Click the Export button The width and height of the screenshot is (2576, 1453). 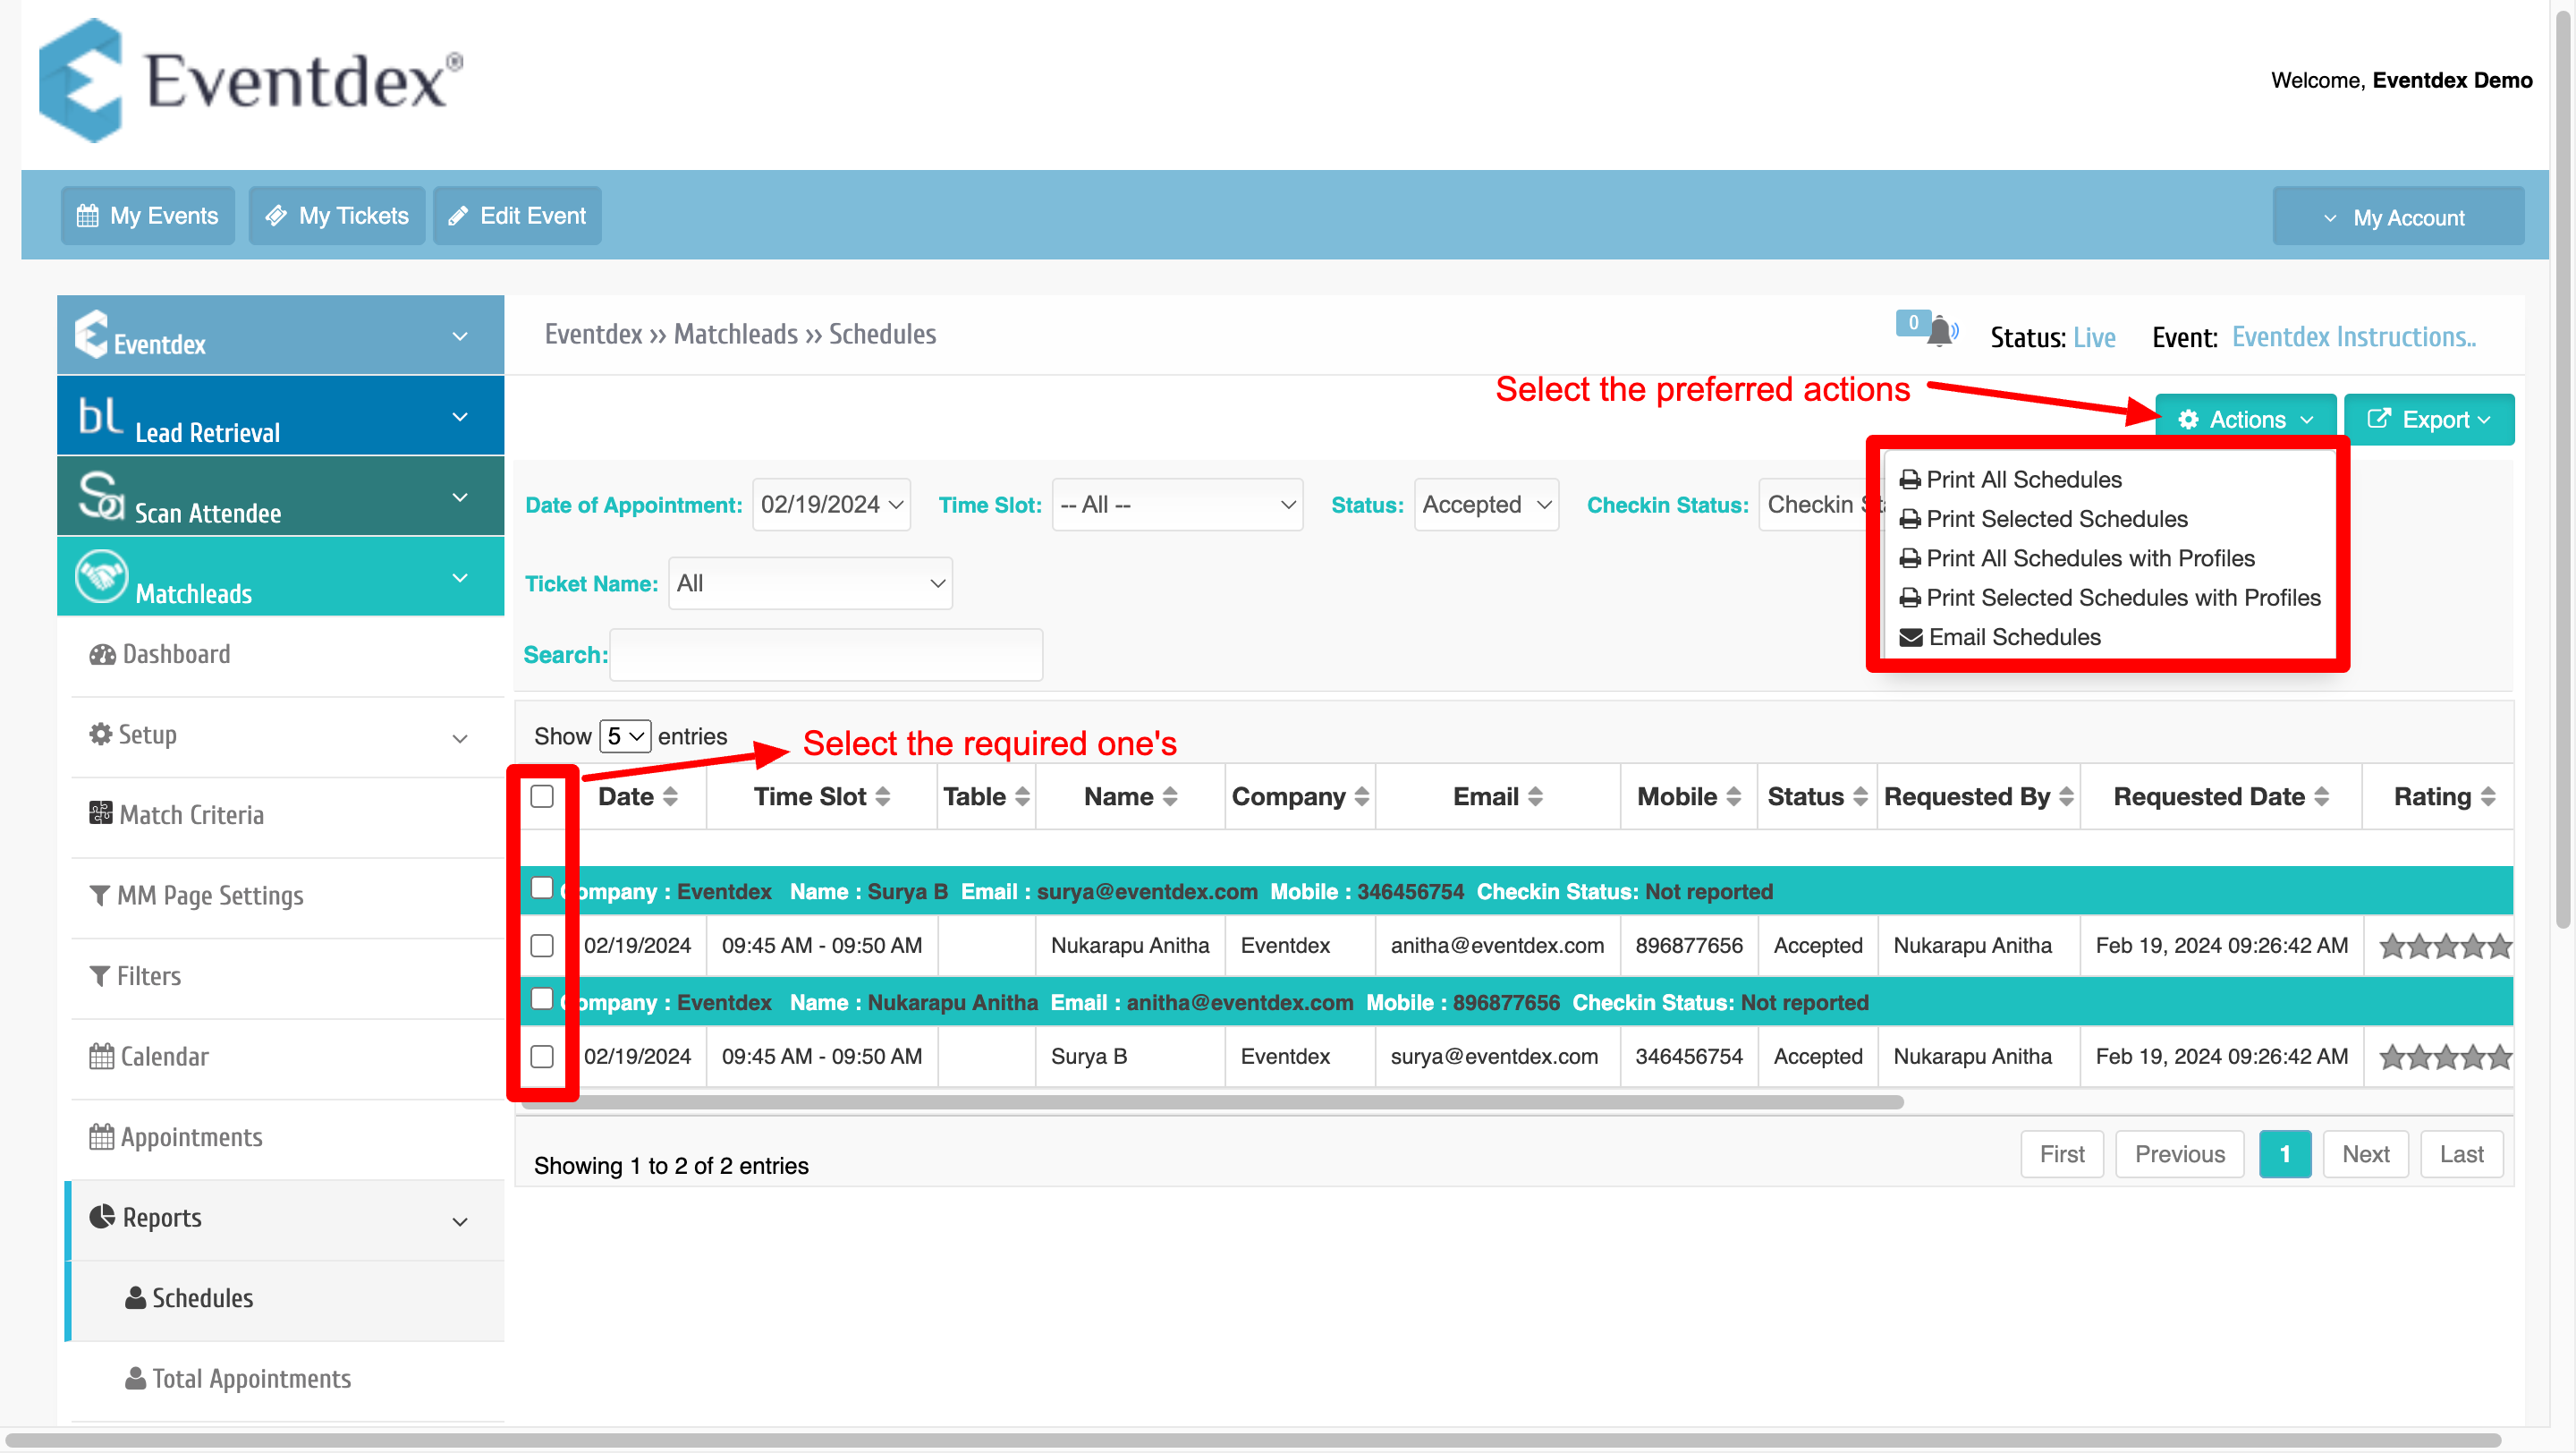click(2428, 419)
